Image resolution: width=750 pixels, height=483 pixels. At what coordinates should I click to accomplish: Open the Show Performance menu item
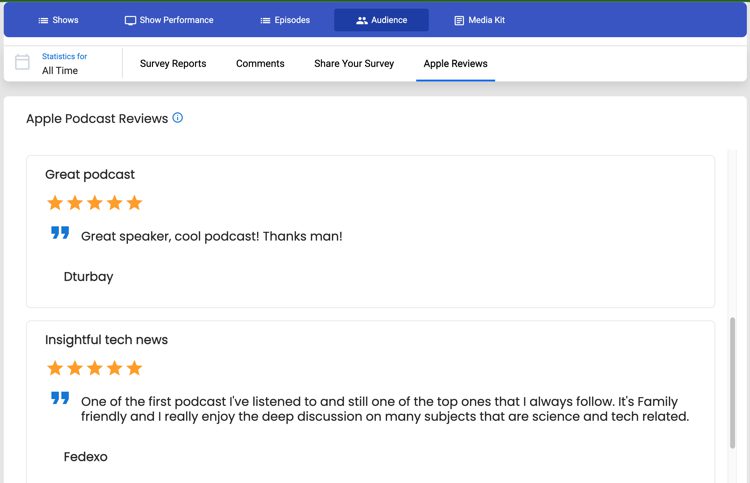tap(169, 20)
